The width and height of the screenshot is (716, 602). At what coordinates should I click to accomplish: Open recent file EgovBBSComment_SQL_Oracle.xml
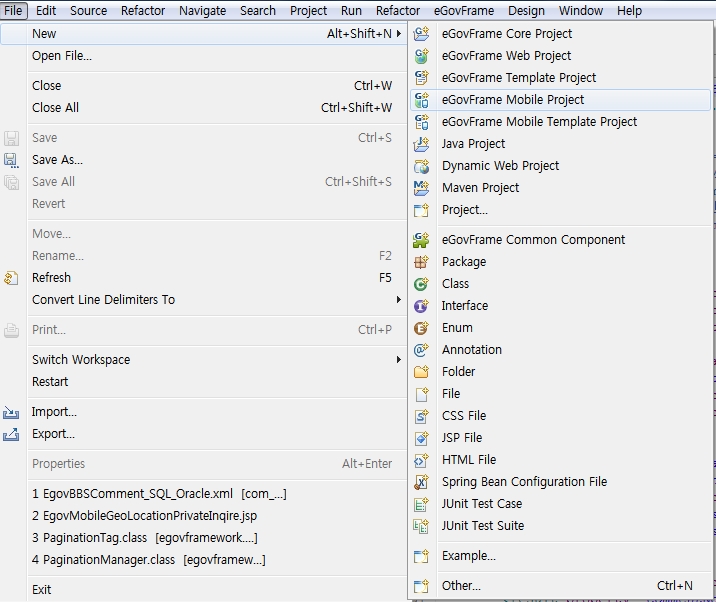point(159,494)
